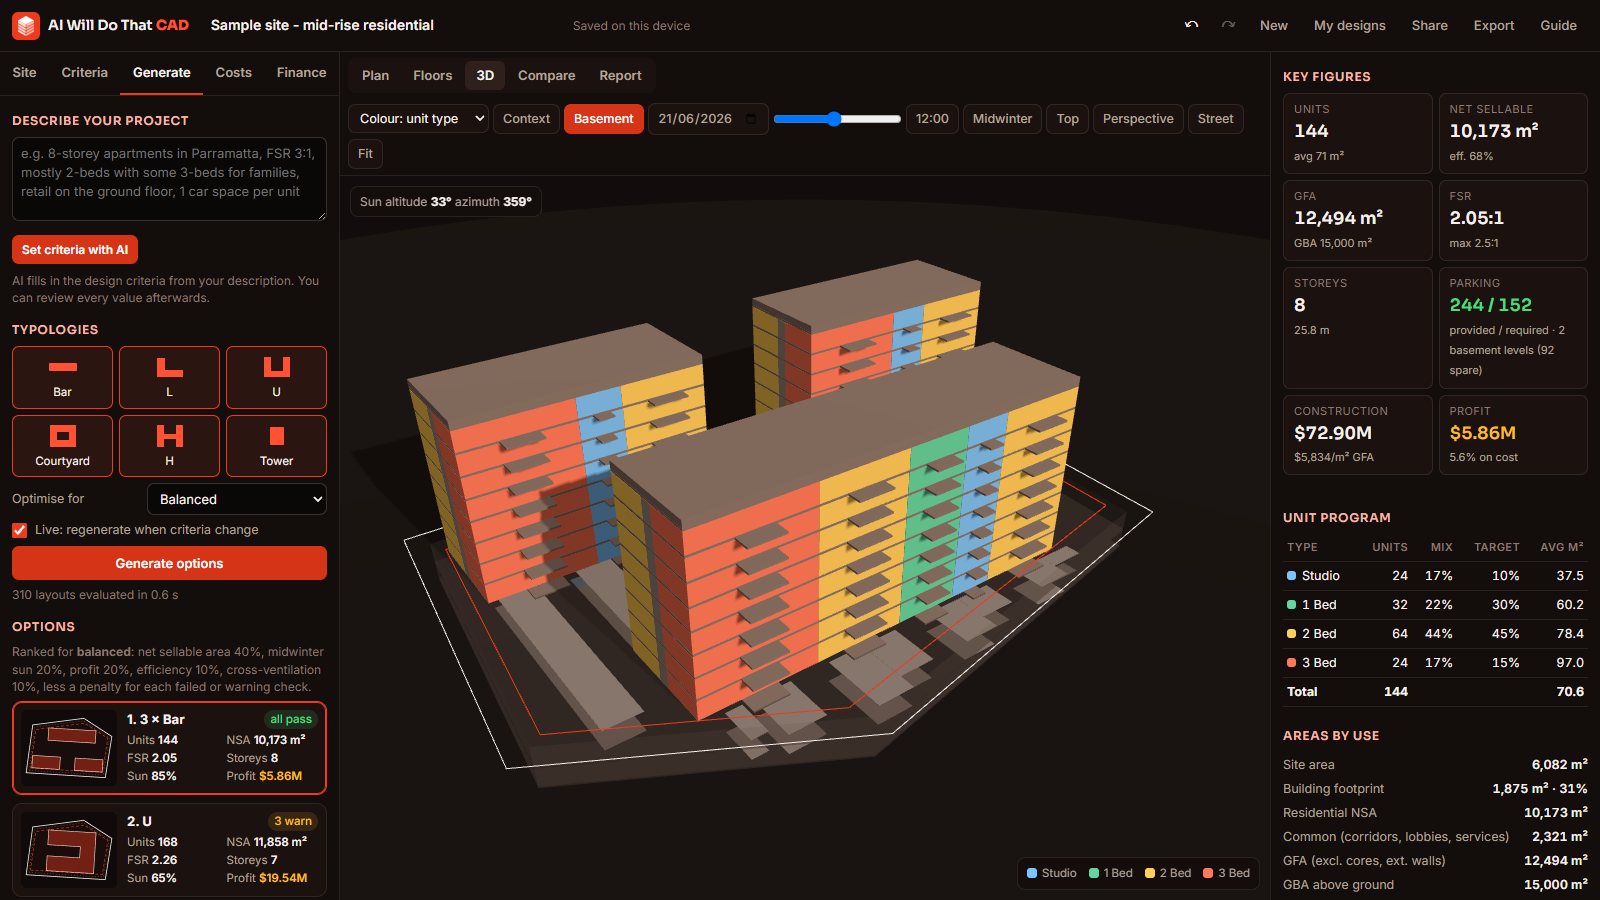Toggle the Basement view button
1600x900 pixels.
tap(603, 119)
